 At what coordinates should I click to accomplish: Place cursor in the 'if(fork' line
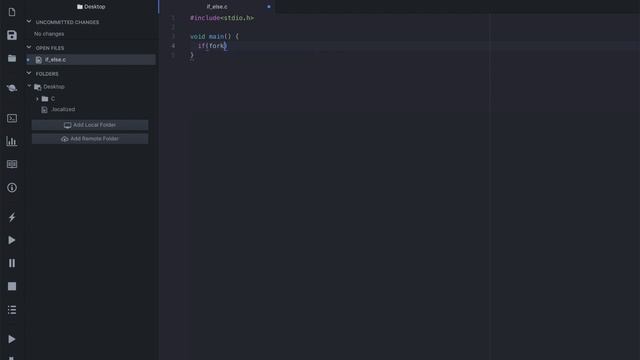(212, 46)
